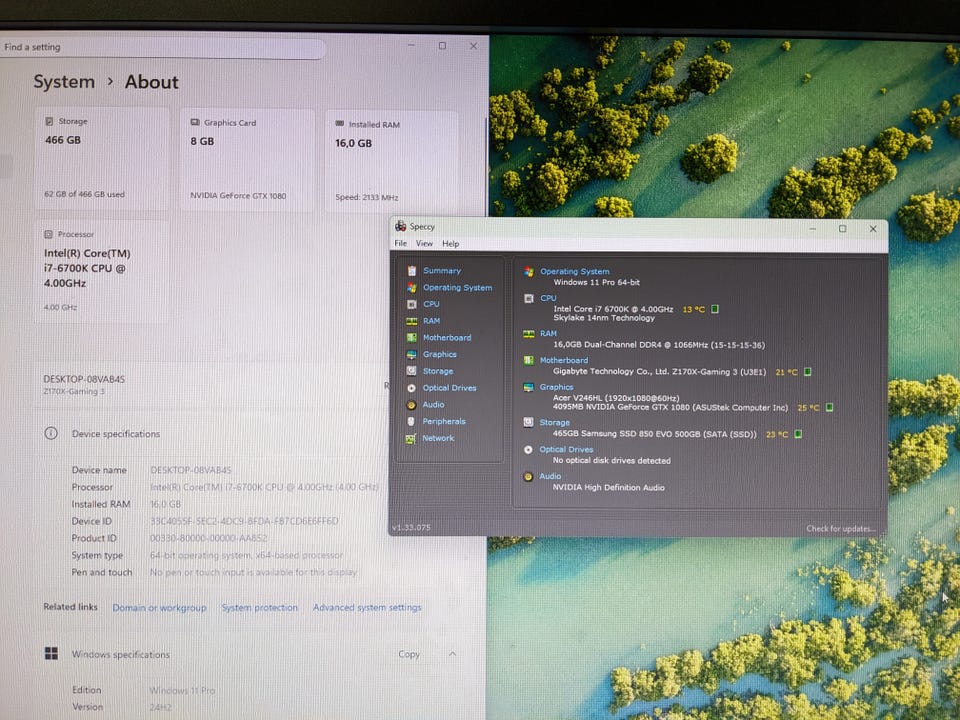Select CPU chip icon in Speccy sidebar
Image resolution: width=960 pixels, height=720 pixels.
[x=412, y=304]
